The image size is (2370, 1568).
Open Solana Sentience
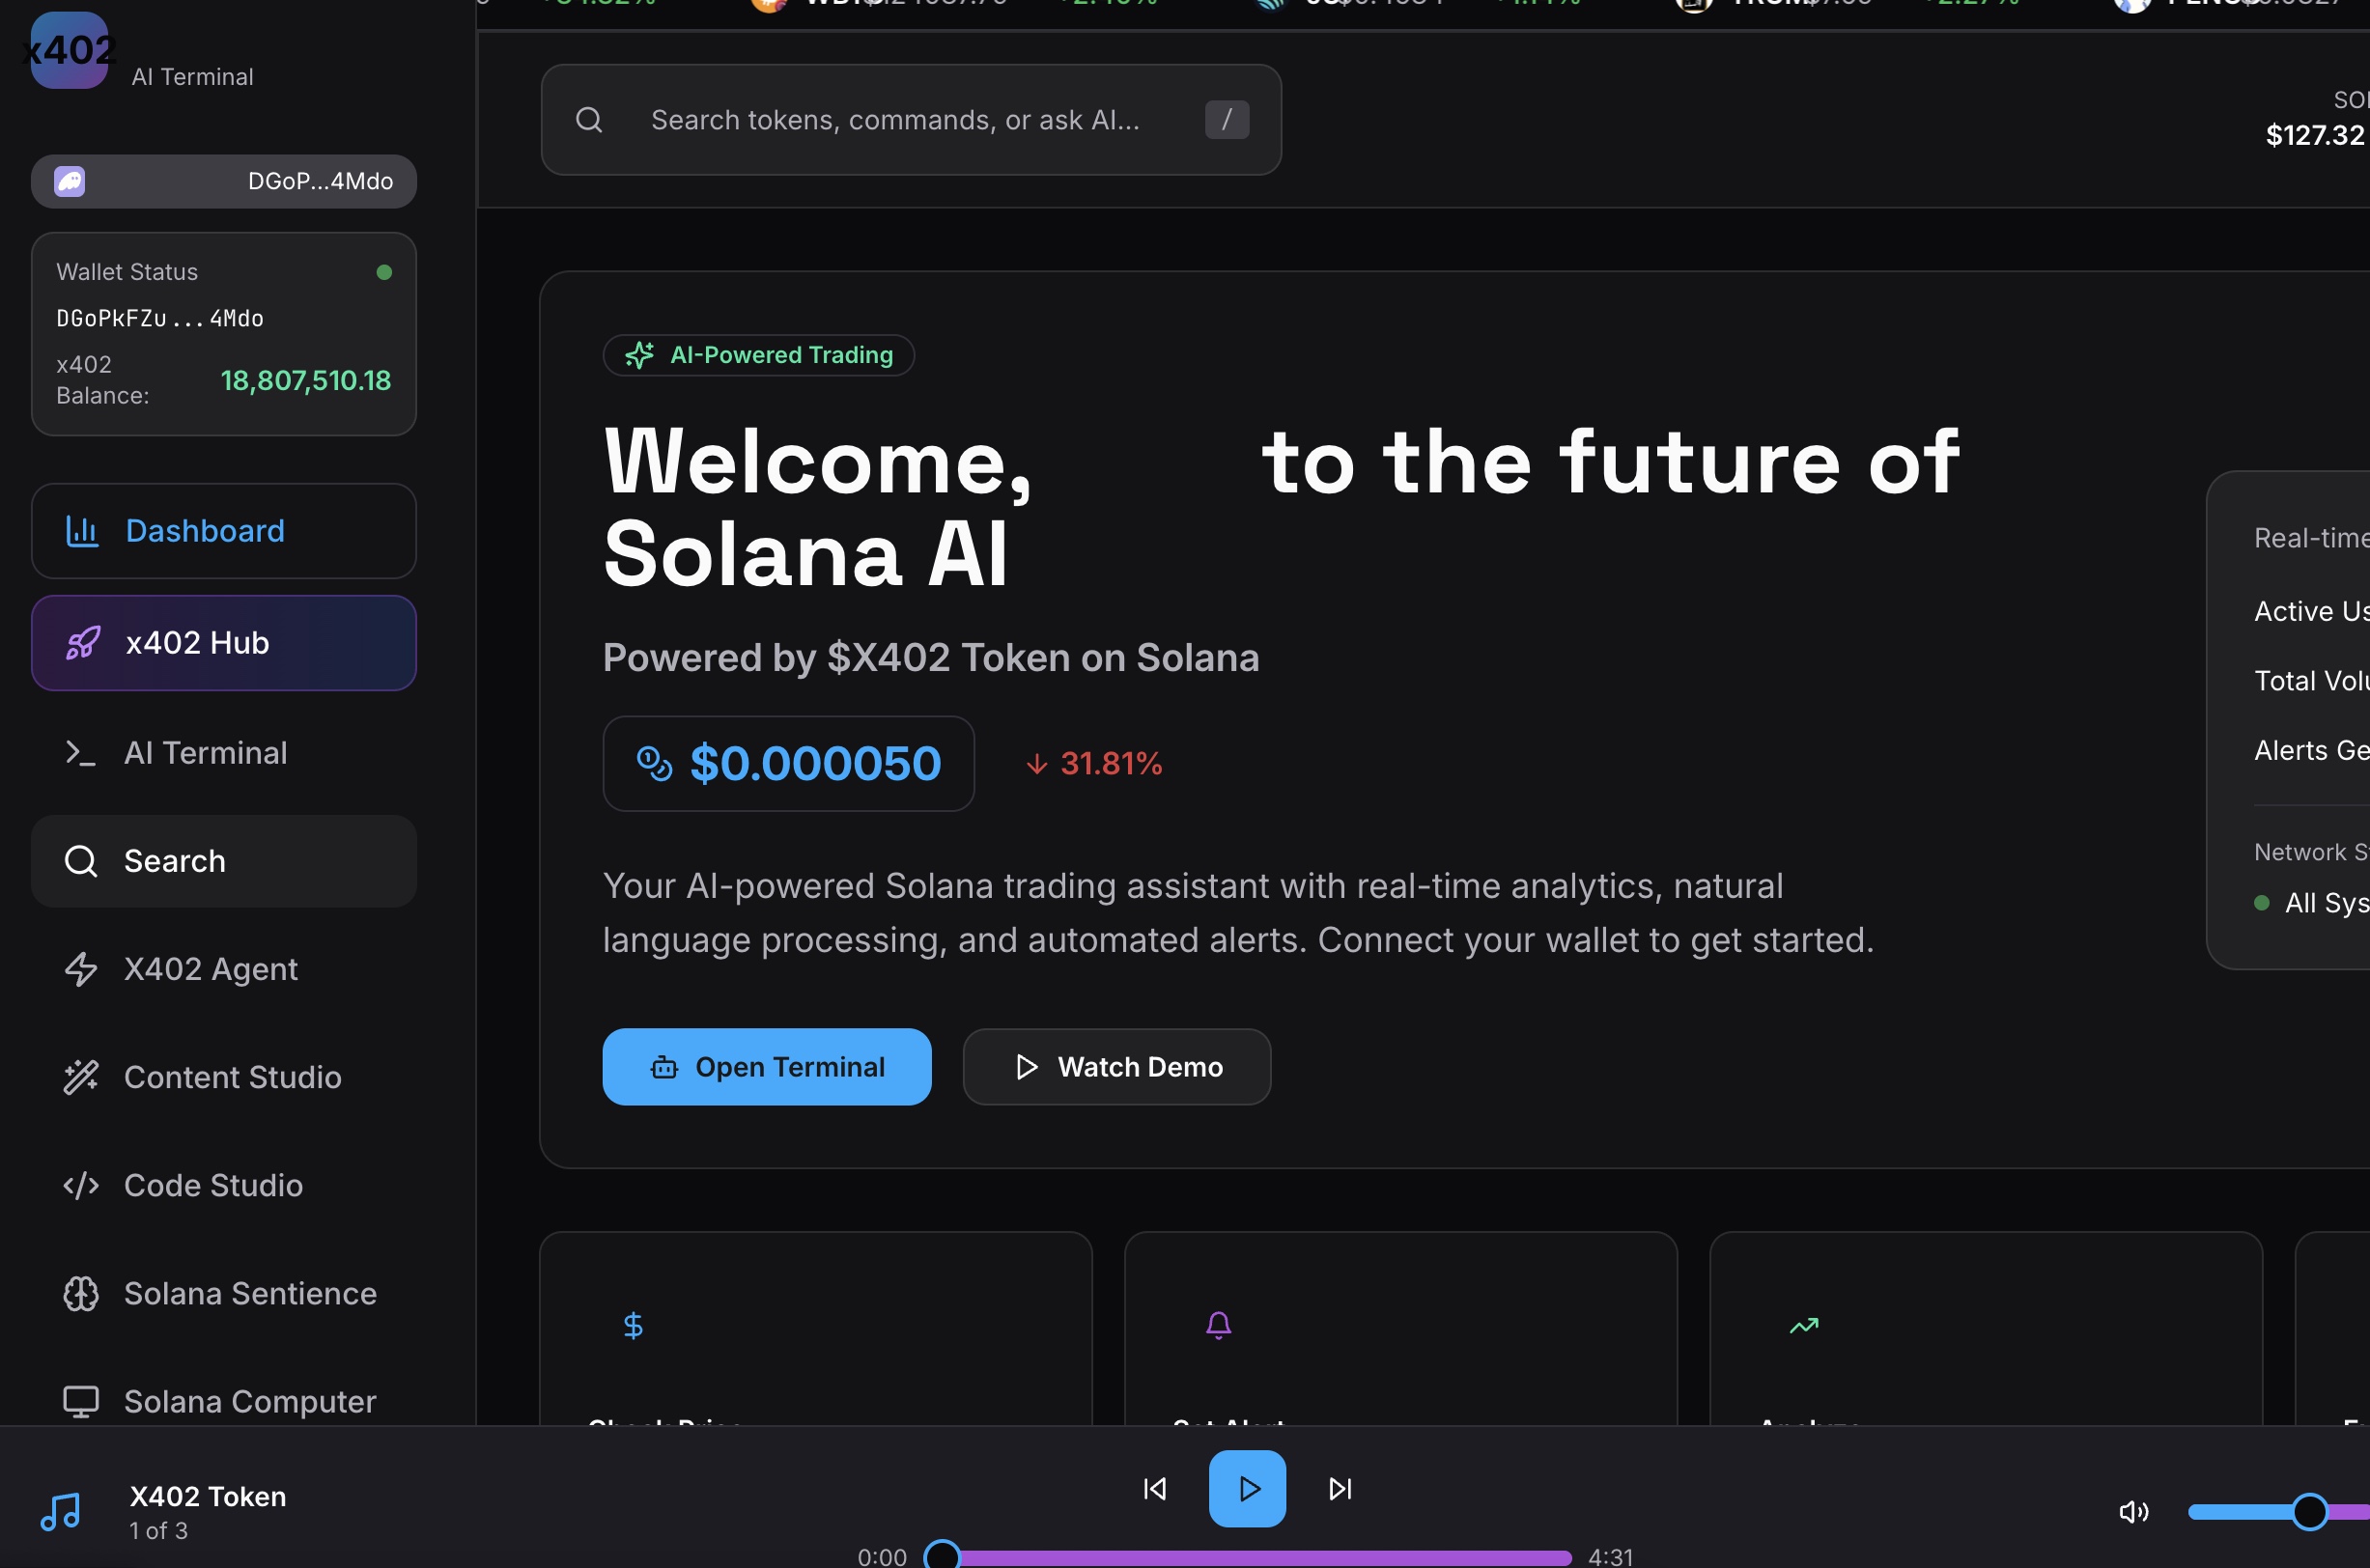[x=223, y=1293]
